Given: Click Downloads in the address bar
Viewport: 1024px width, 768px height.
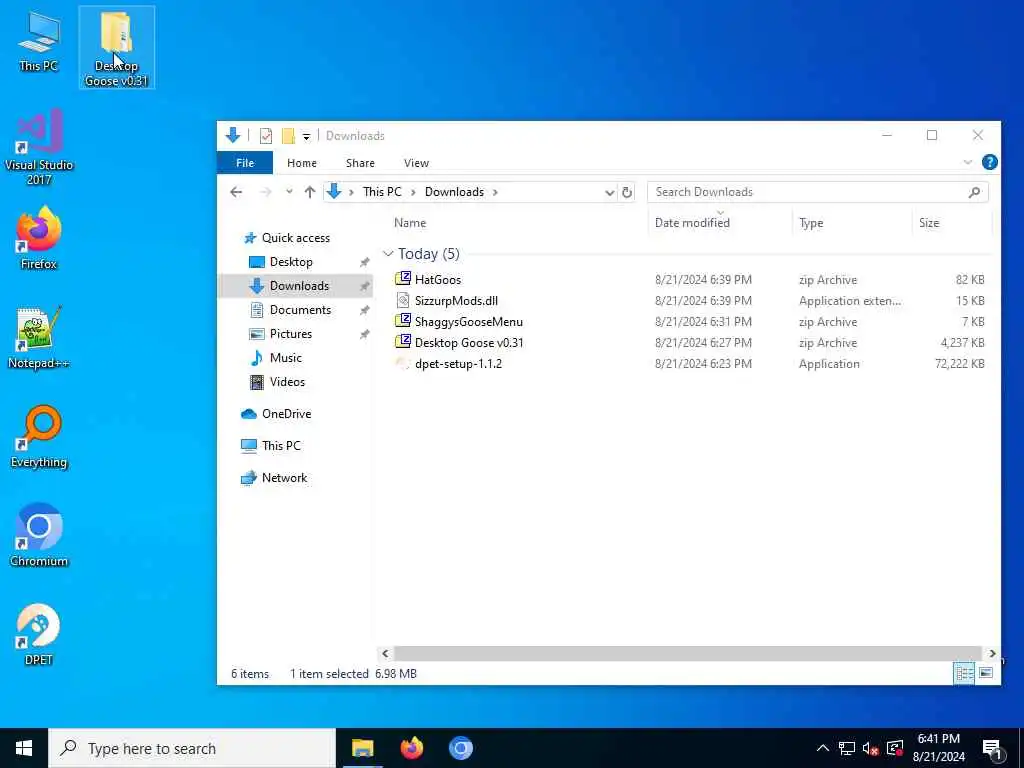Looking at the screenshot, I should [454, 192].
